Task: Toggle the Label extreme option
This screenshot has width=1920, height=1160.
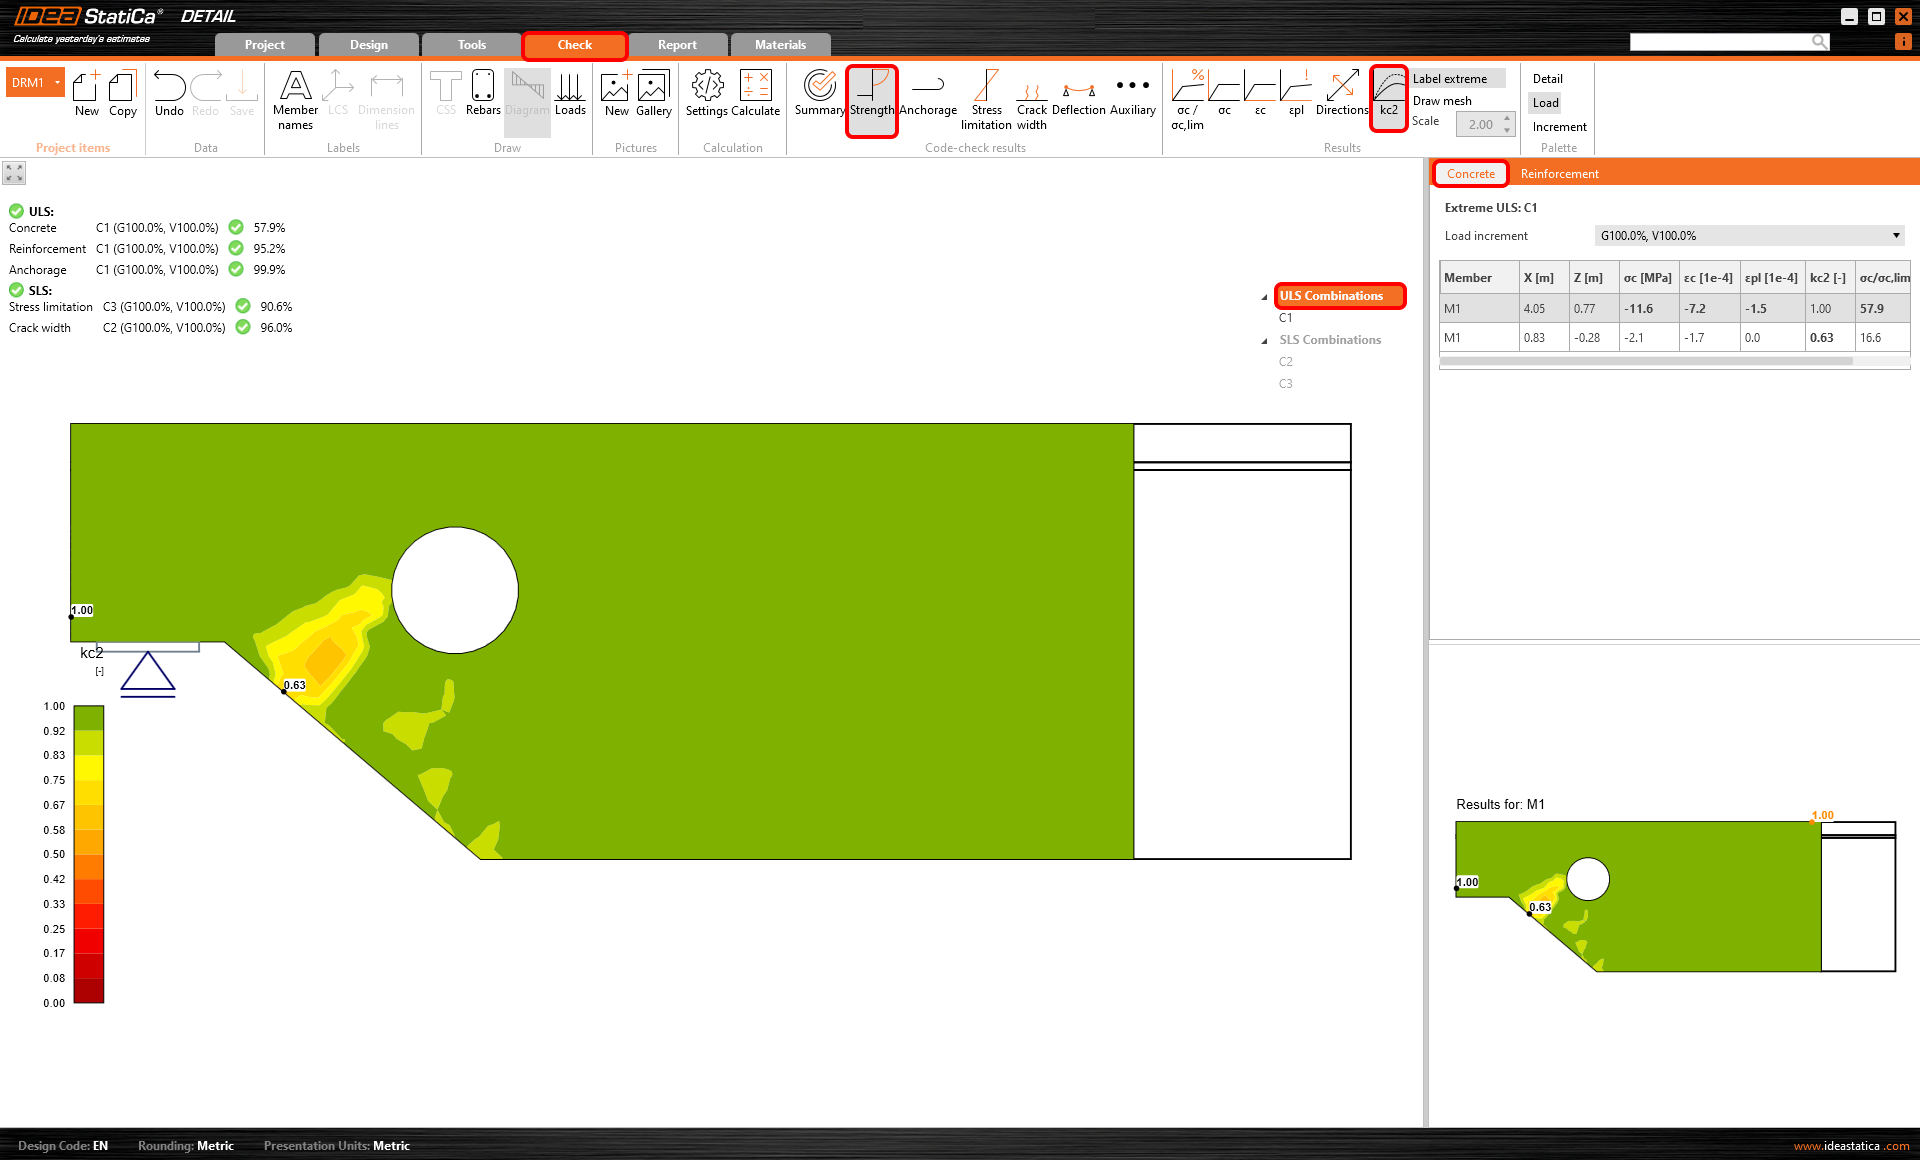Action: 1449,79
